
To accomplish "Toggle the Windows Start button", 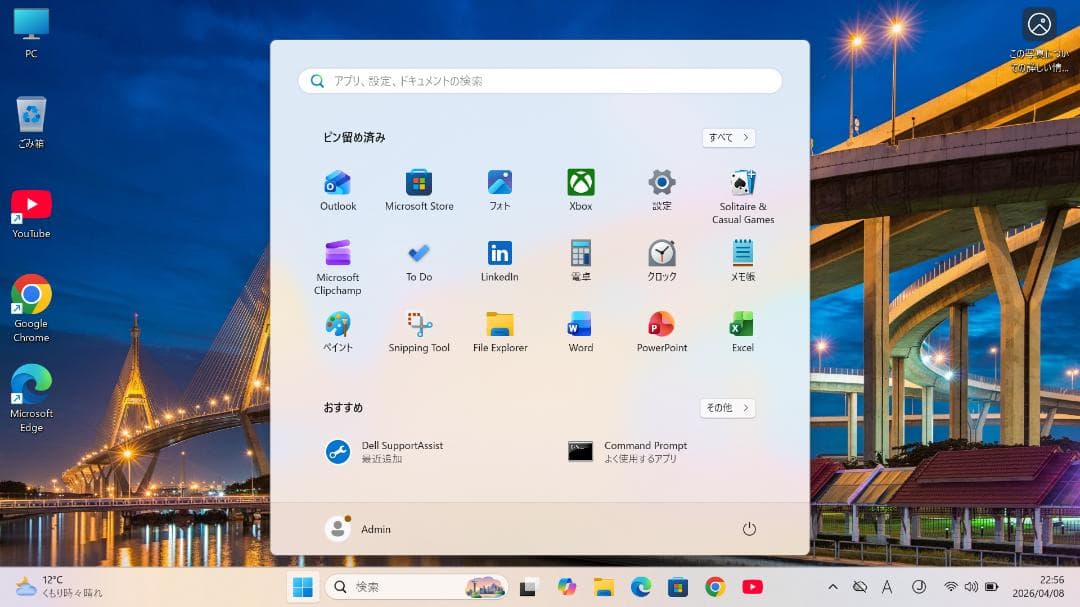I will tap(302, 587).
